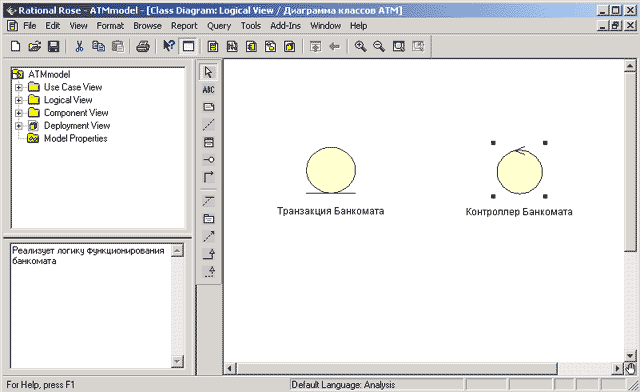Click in the documentation text area

(x=90, y=306)
